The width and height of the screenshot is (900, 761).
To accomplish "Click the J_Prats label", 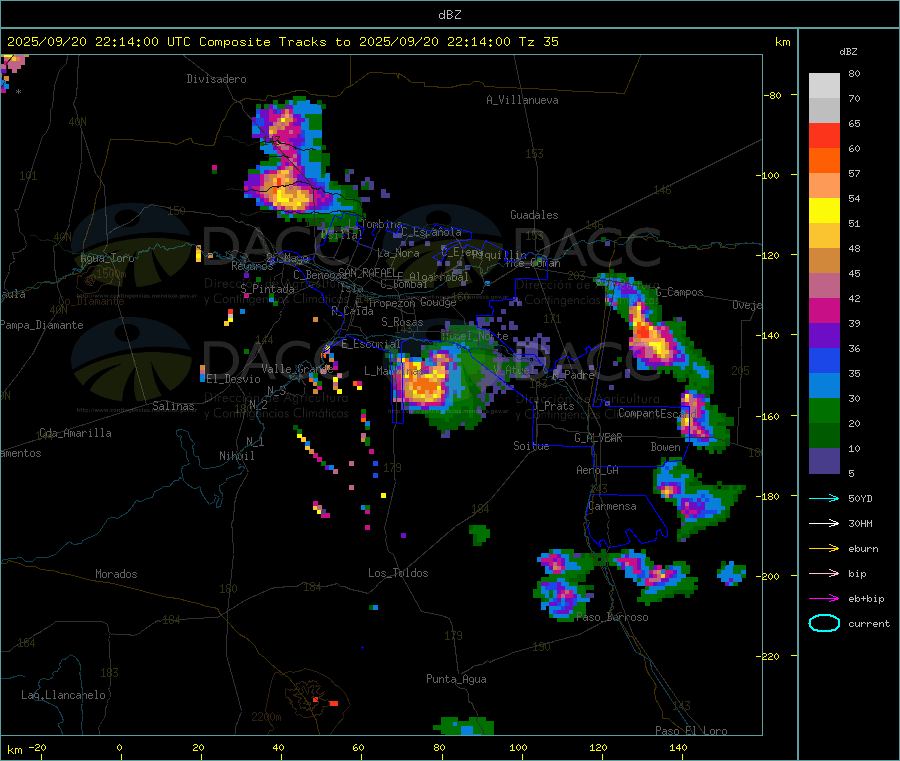I will [554, 406].
